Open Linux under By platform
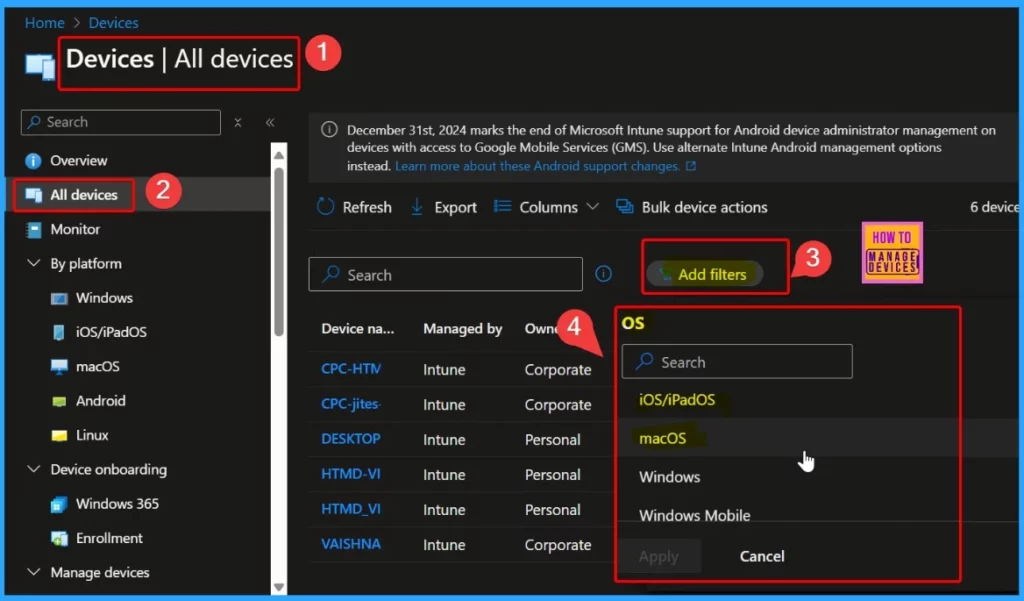Screen dimensions: 1024x601 (92, 435)
